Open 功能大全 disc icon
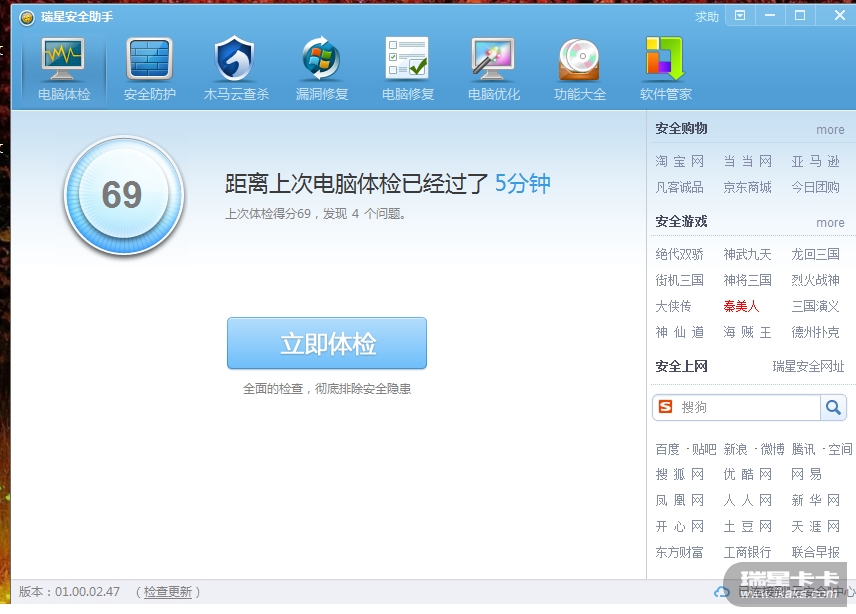856x614 pixels. [x=579, y=59]
